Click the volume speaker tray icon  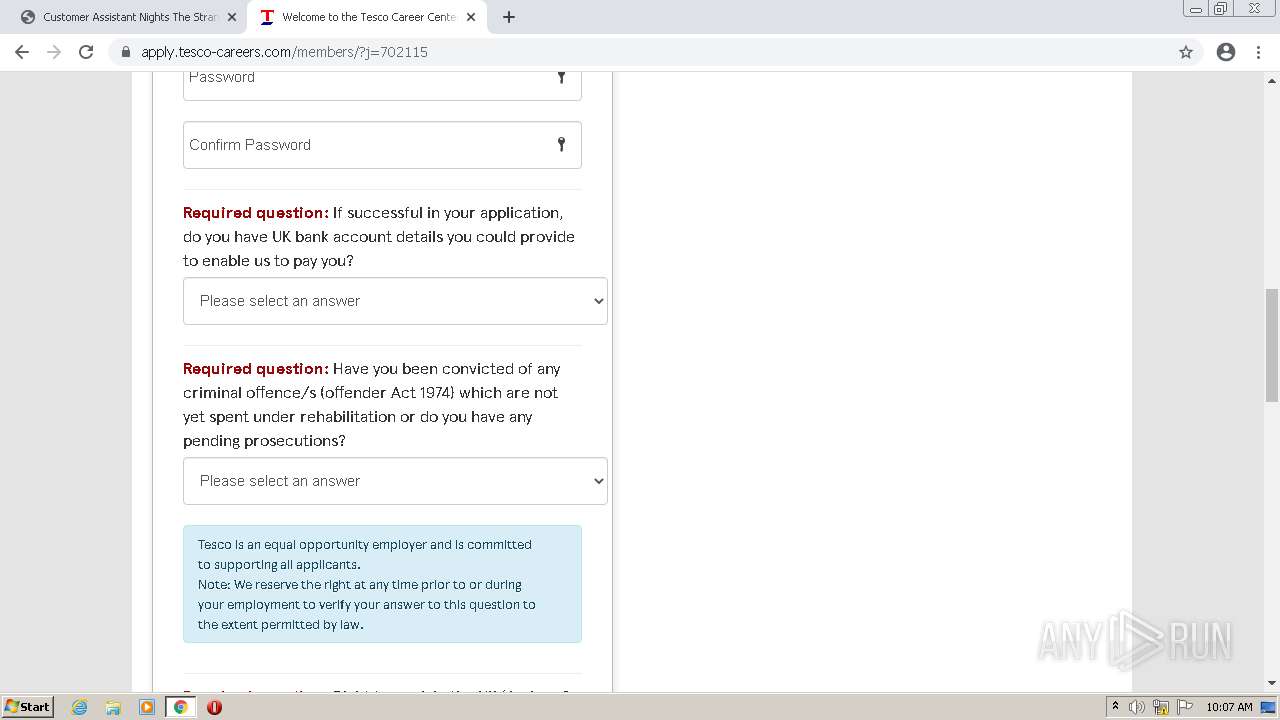[1137, 707]
